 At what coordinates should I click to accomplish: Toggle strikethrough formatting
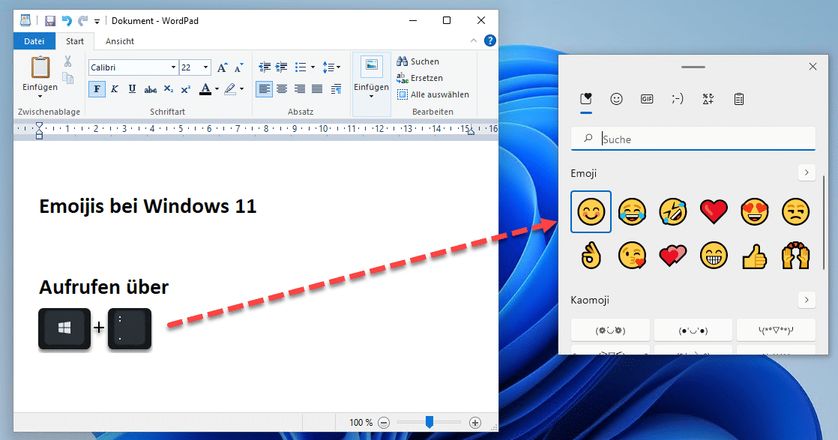click(150, 89)
